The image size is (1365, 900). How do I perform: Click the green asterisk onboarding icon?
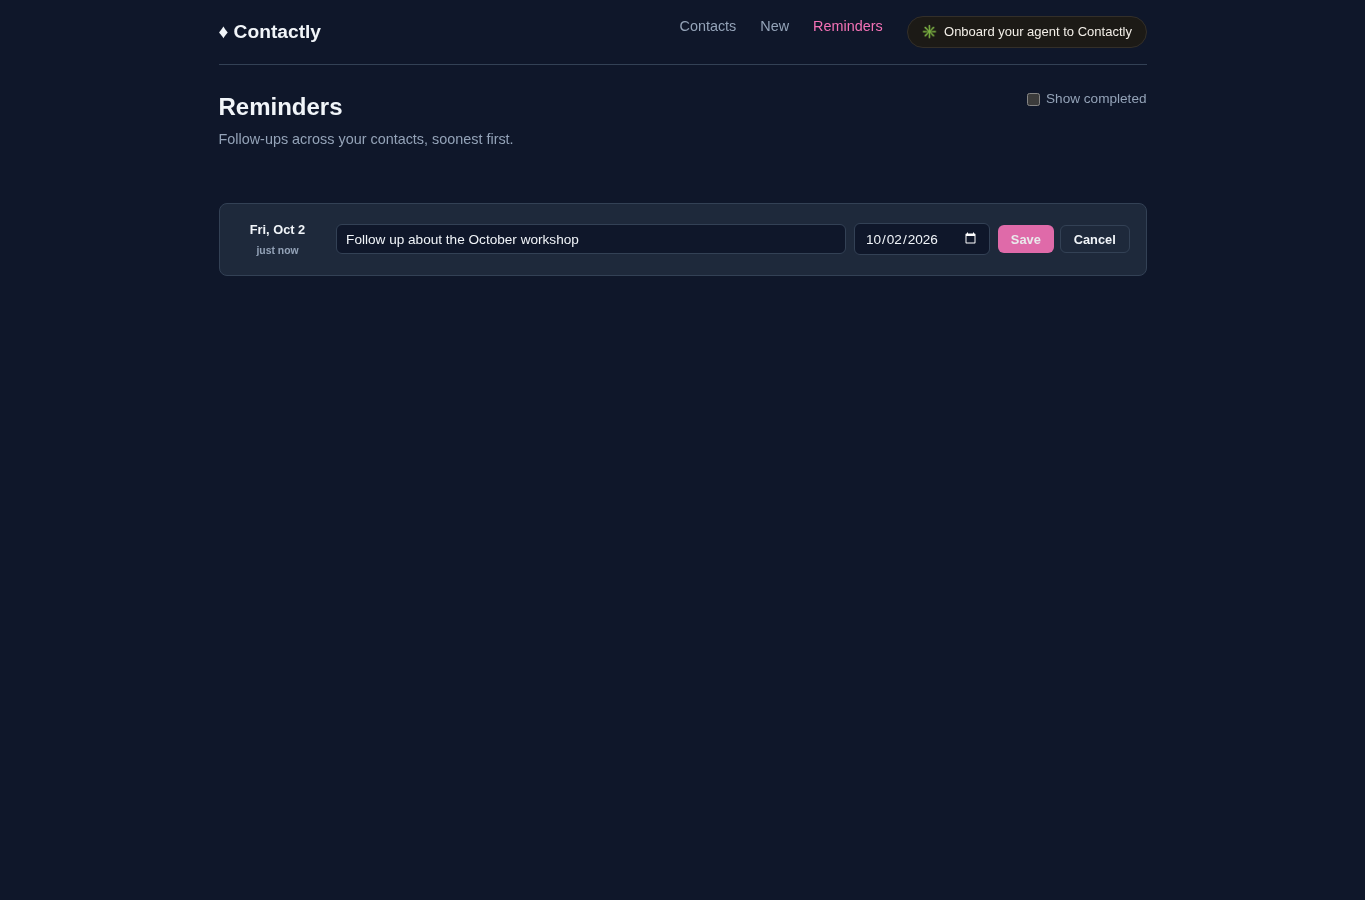(929, 32)
